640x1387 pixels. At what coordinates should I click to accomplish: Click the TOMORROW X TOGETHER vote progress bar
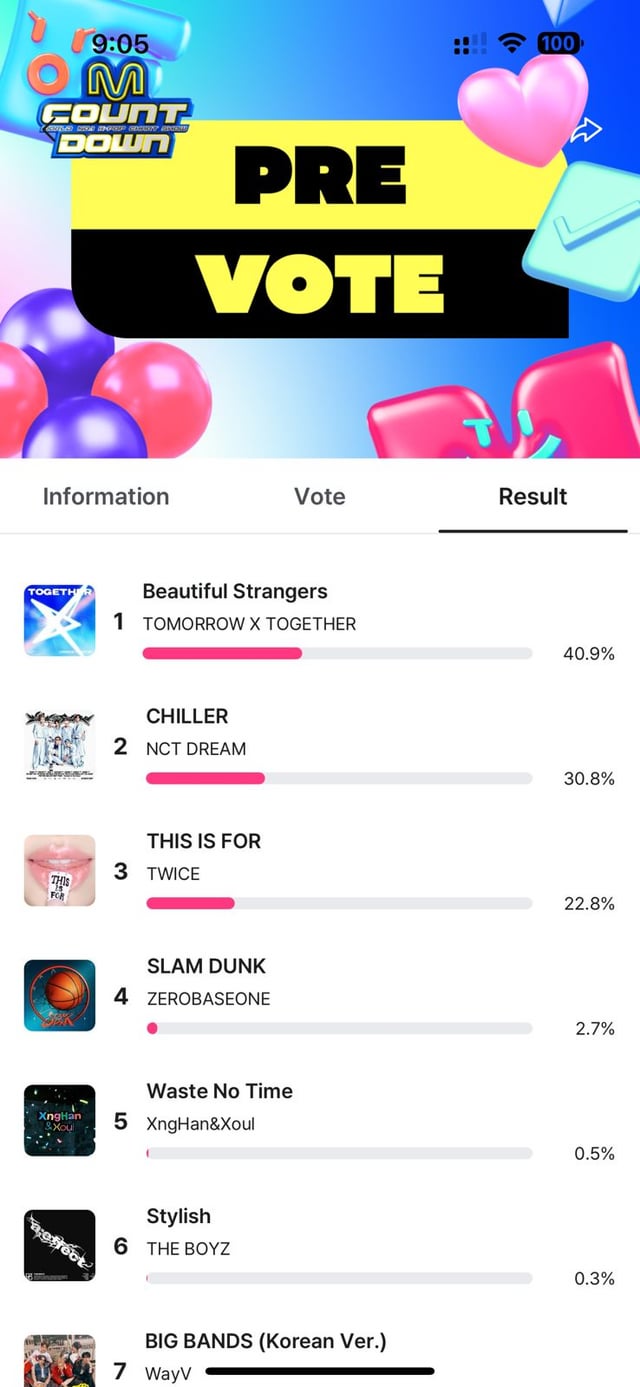point(338,654)
